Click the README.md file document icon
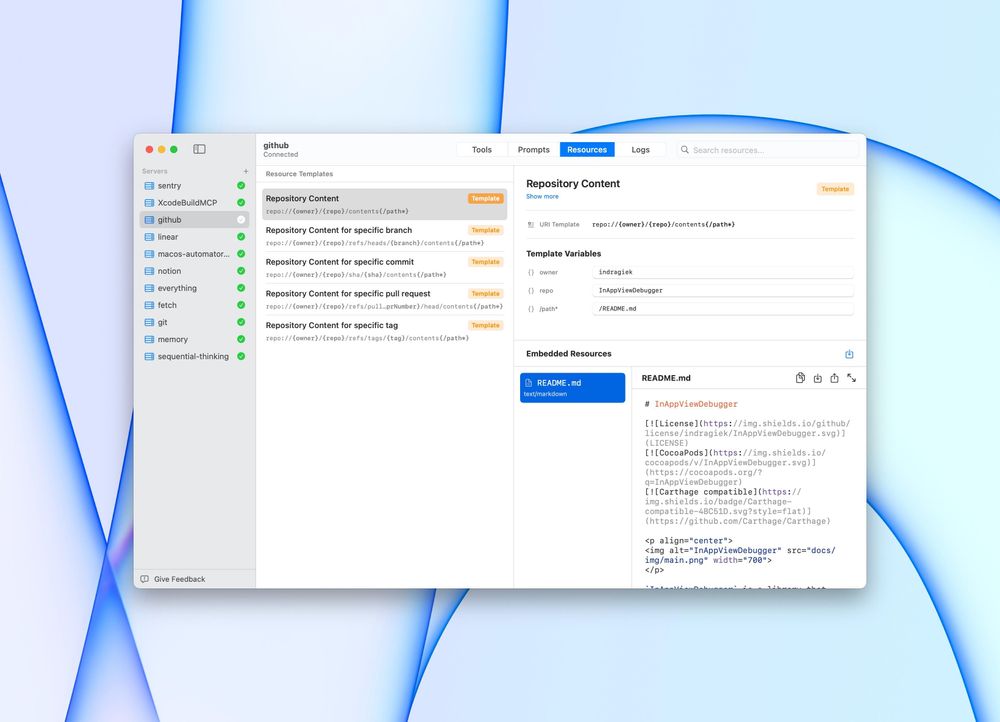This screenshot has height=722, width=1000. [x=528, y=383]
